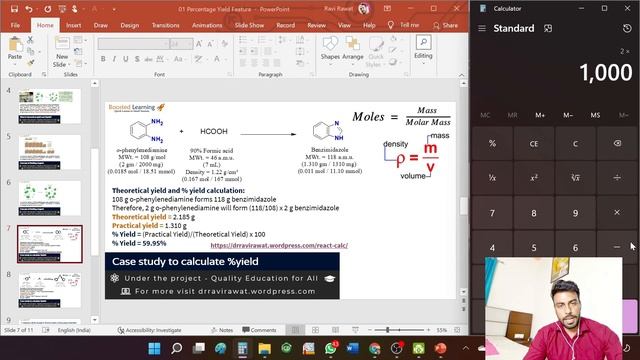Toggle the Comments pane from the status bar
Image resolution: width=640 pixels, height=360 pixels.
click(259, 330)
